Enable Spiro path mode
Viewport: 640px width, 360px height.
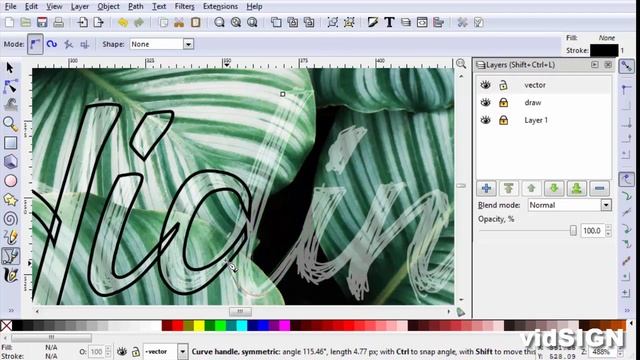point(51,44)
